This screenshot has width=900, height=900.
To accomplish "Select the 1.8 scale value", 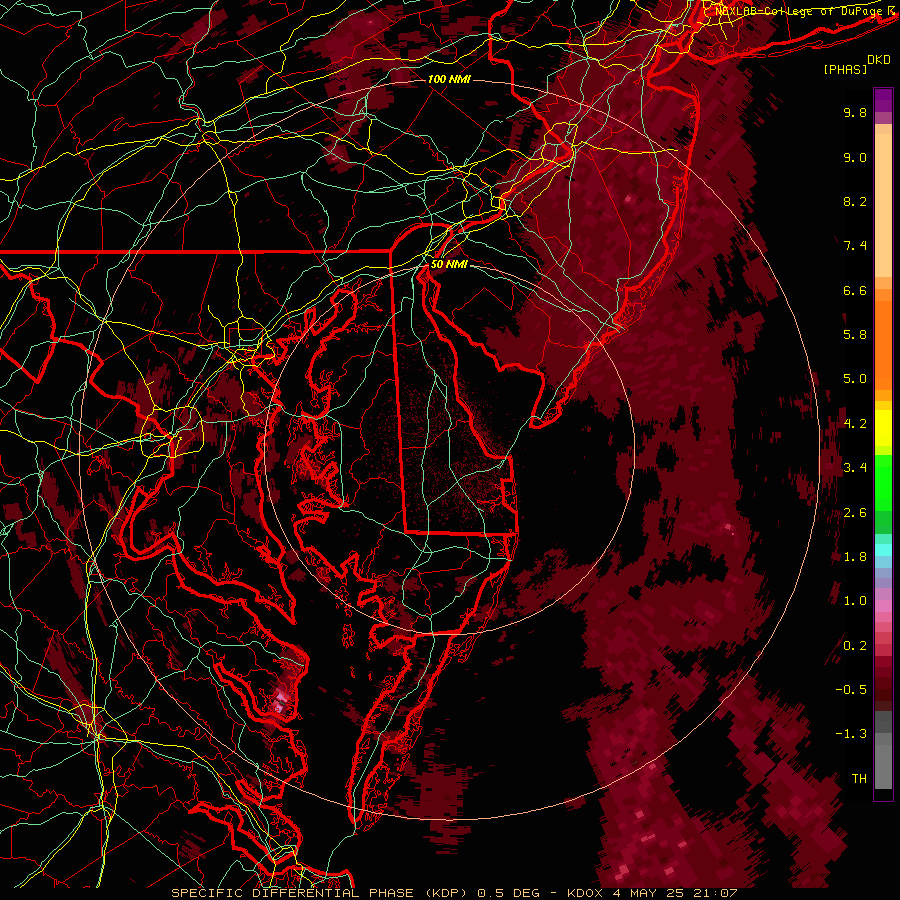I will coord(855,557).
